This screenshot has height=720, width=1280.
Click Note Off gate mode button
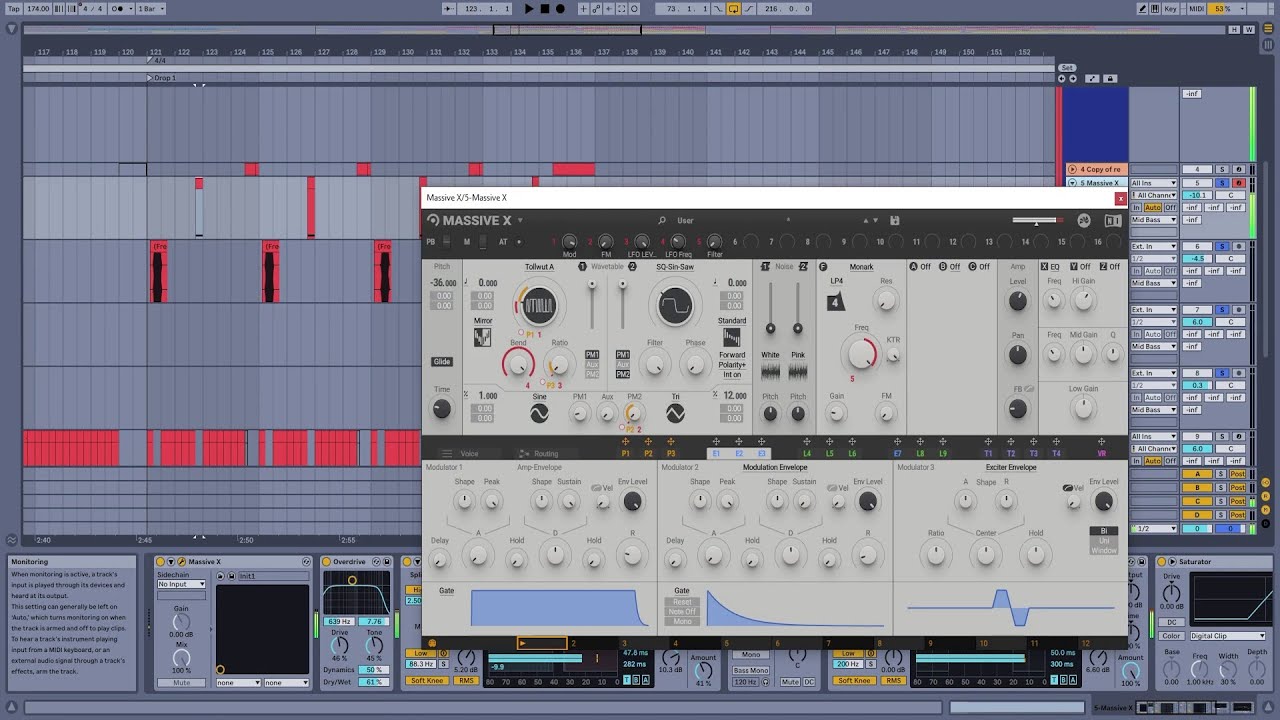(683, 612)
